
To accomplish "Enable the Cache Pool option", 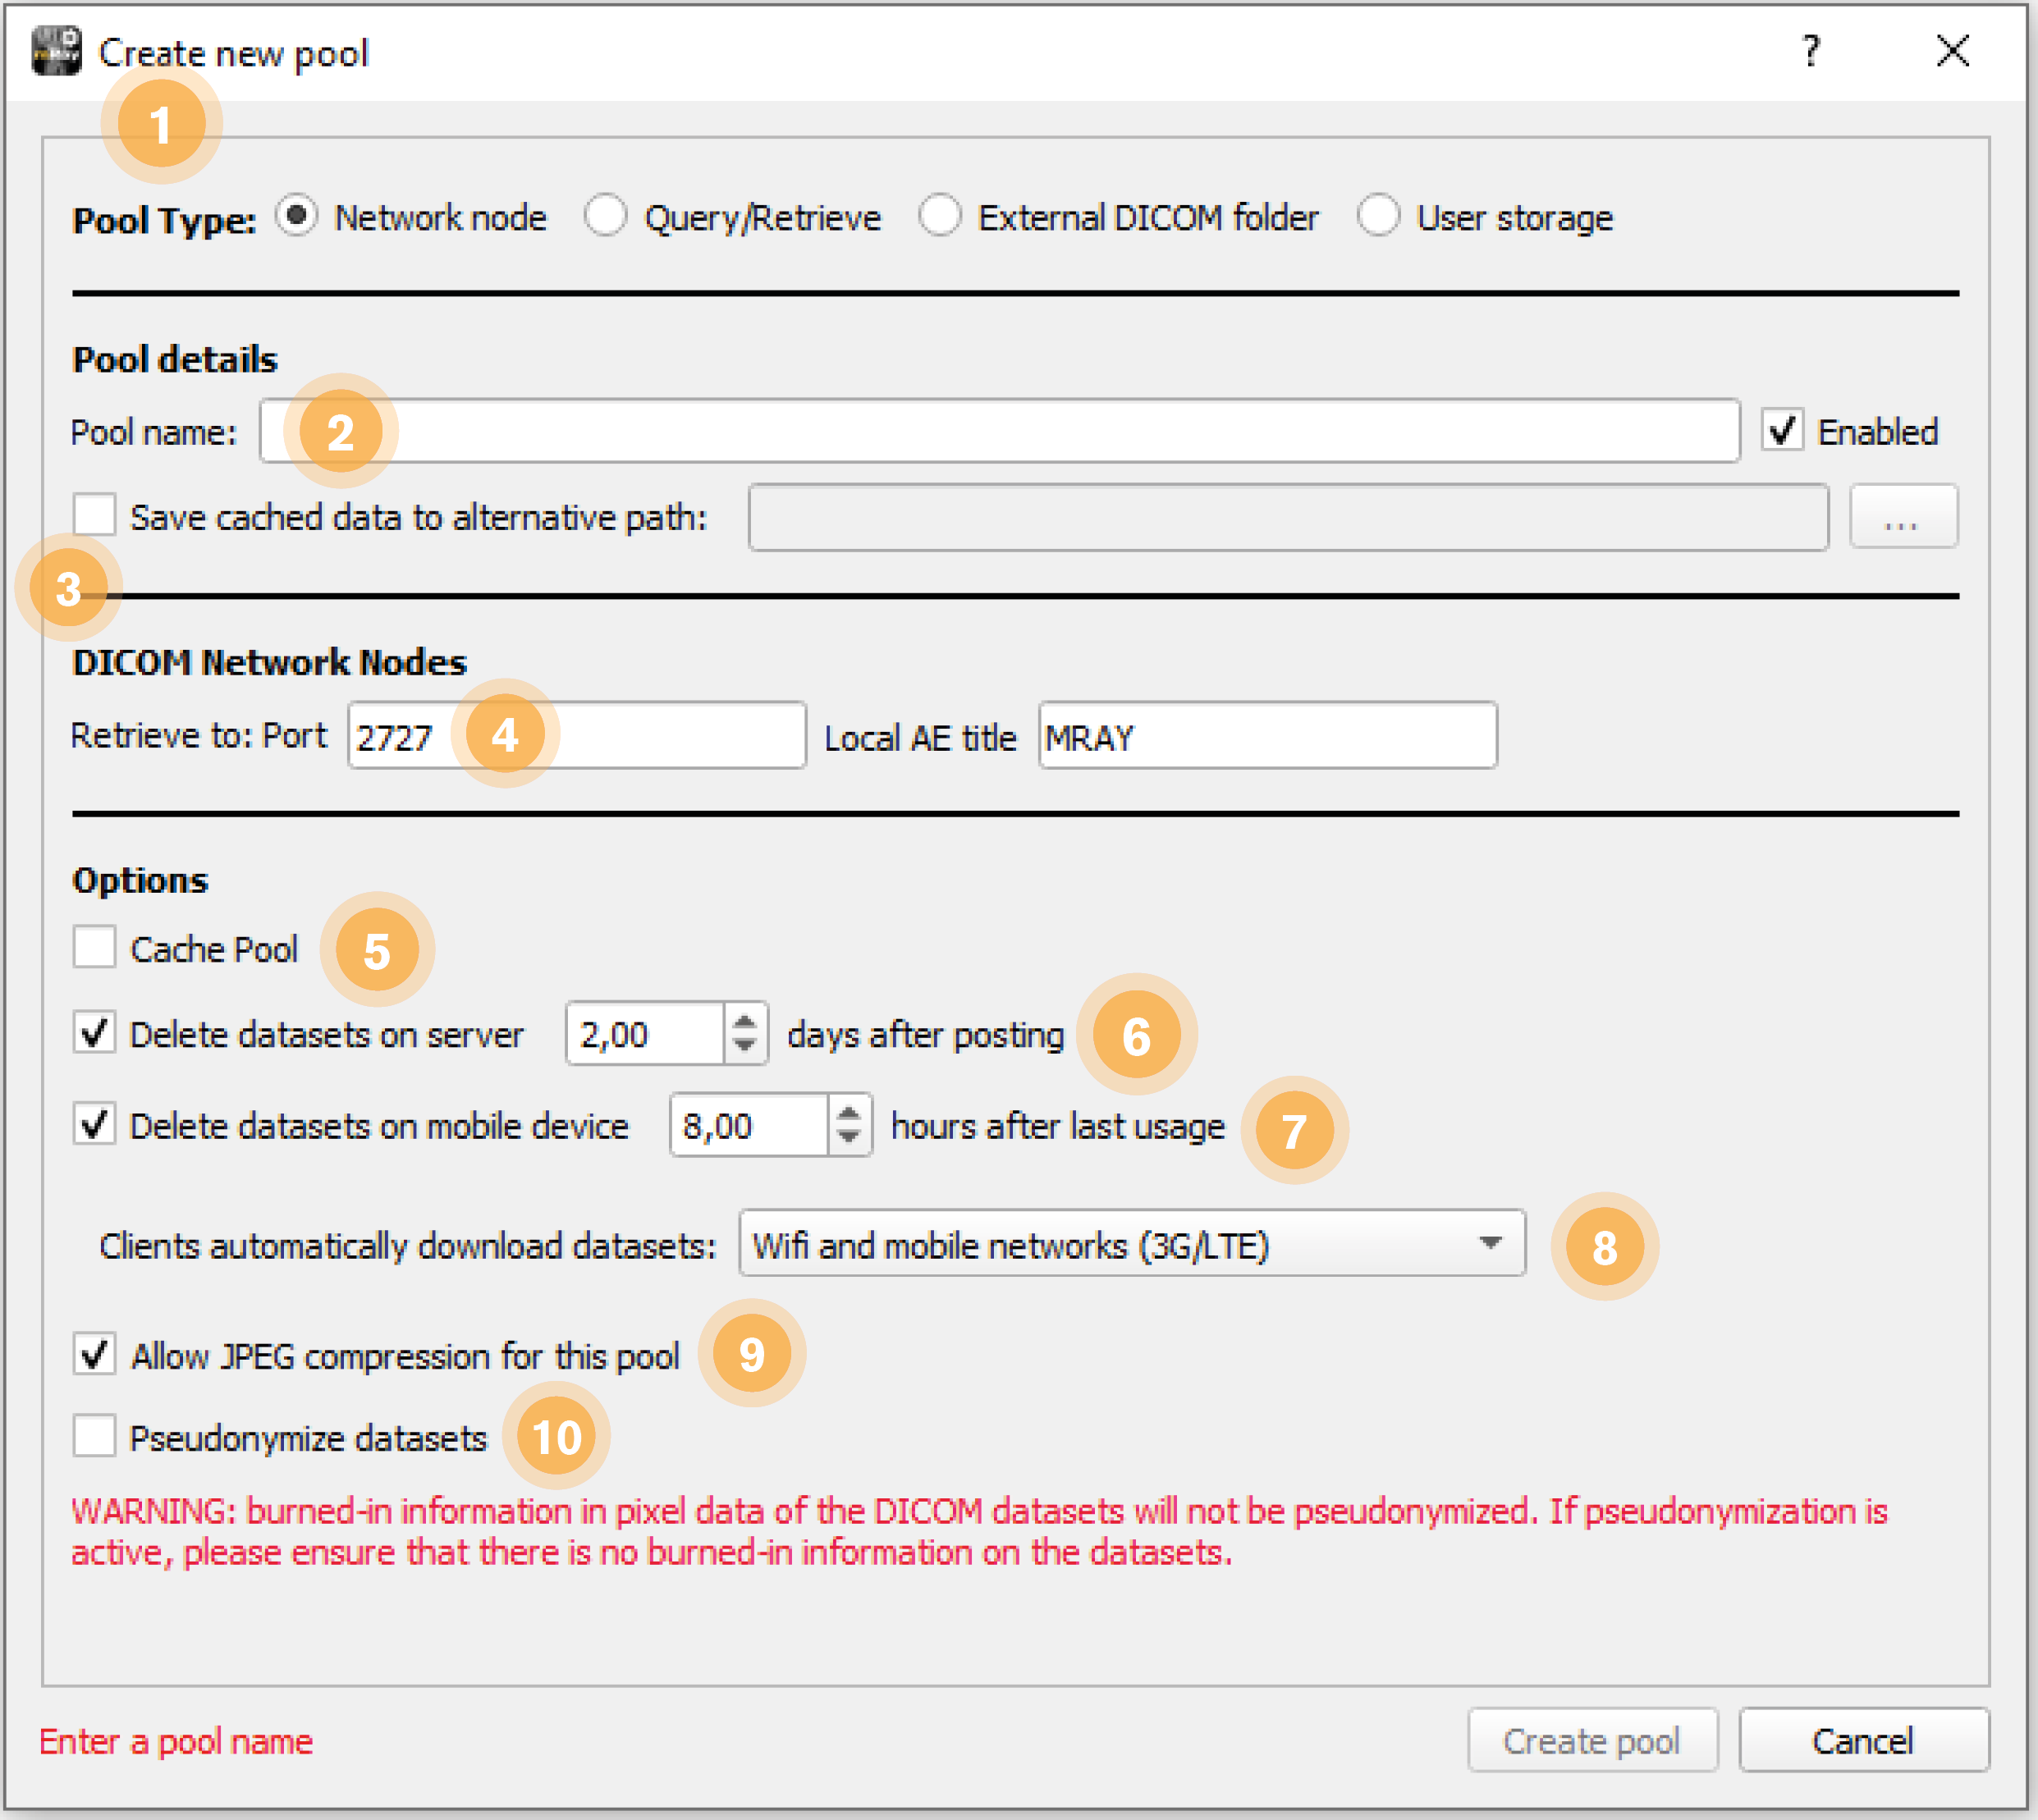I will pyautogui.click(x=94, y=947).
